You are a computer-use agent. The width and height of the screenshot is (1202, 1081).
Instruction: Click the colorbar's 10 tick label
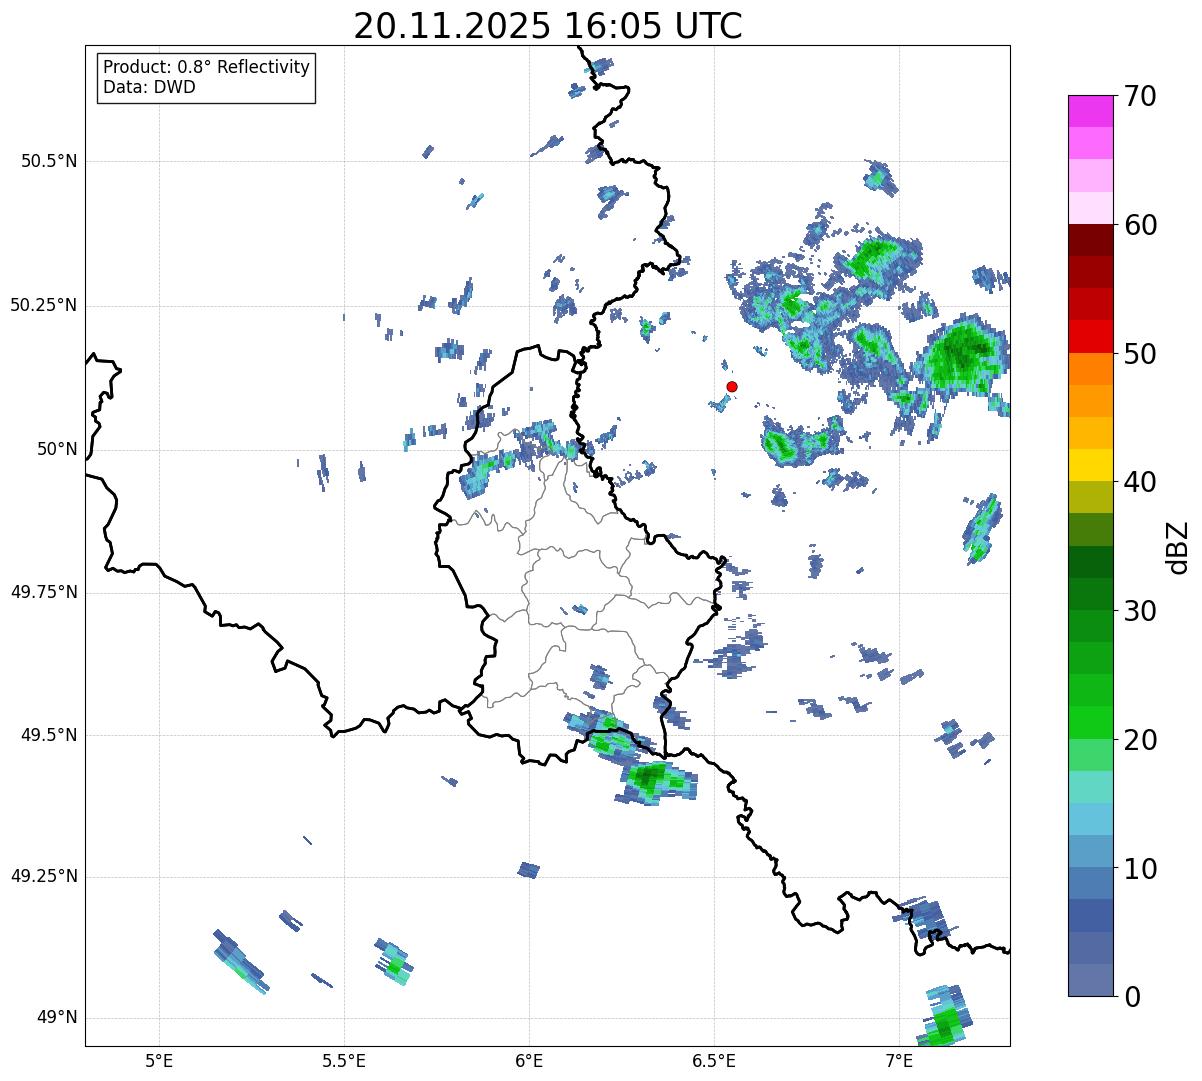click(1140, 869)
